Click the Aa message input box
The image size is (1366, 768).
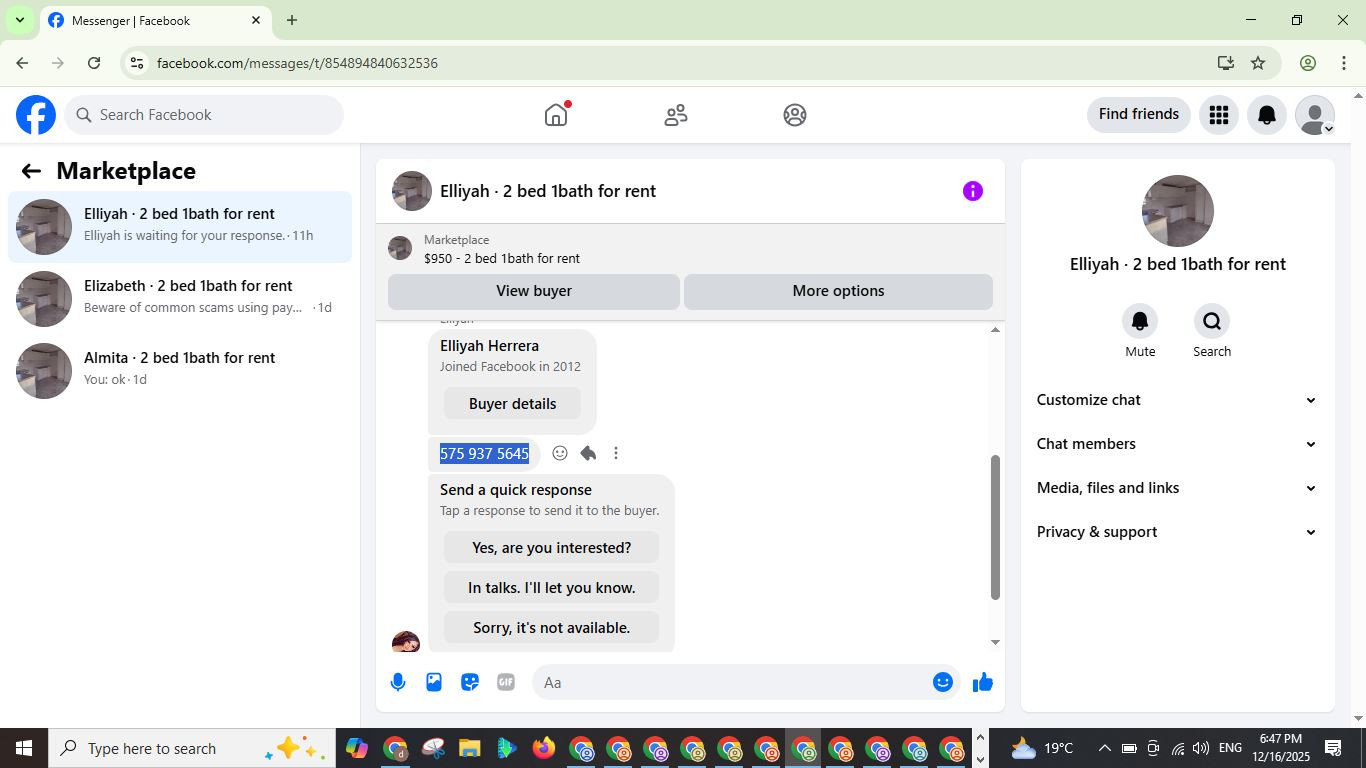(732, 682)
